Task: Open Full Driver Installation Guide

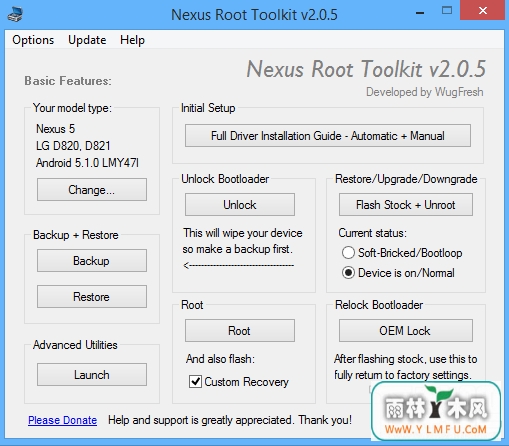Action: pos(328,136)
